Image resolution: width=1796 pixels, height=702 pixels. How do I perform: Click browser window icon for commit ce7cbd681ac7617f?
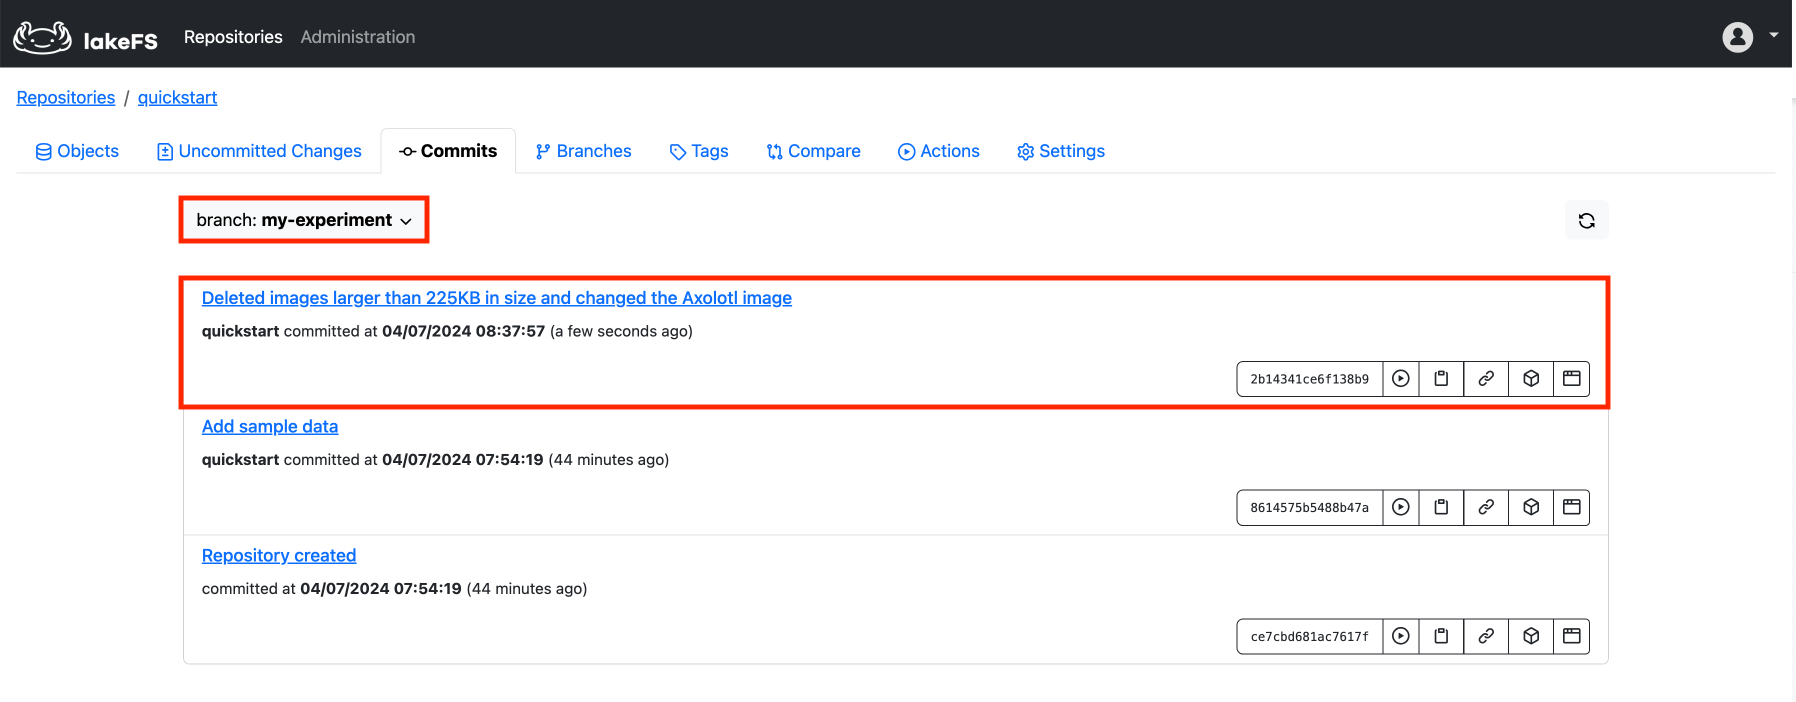click(x=1572, y=636)
